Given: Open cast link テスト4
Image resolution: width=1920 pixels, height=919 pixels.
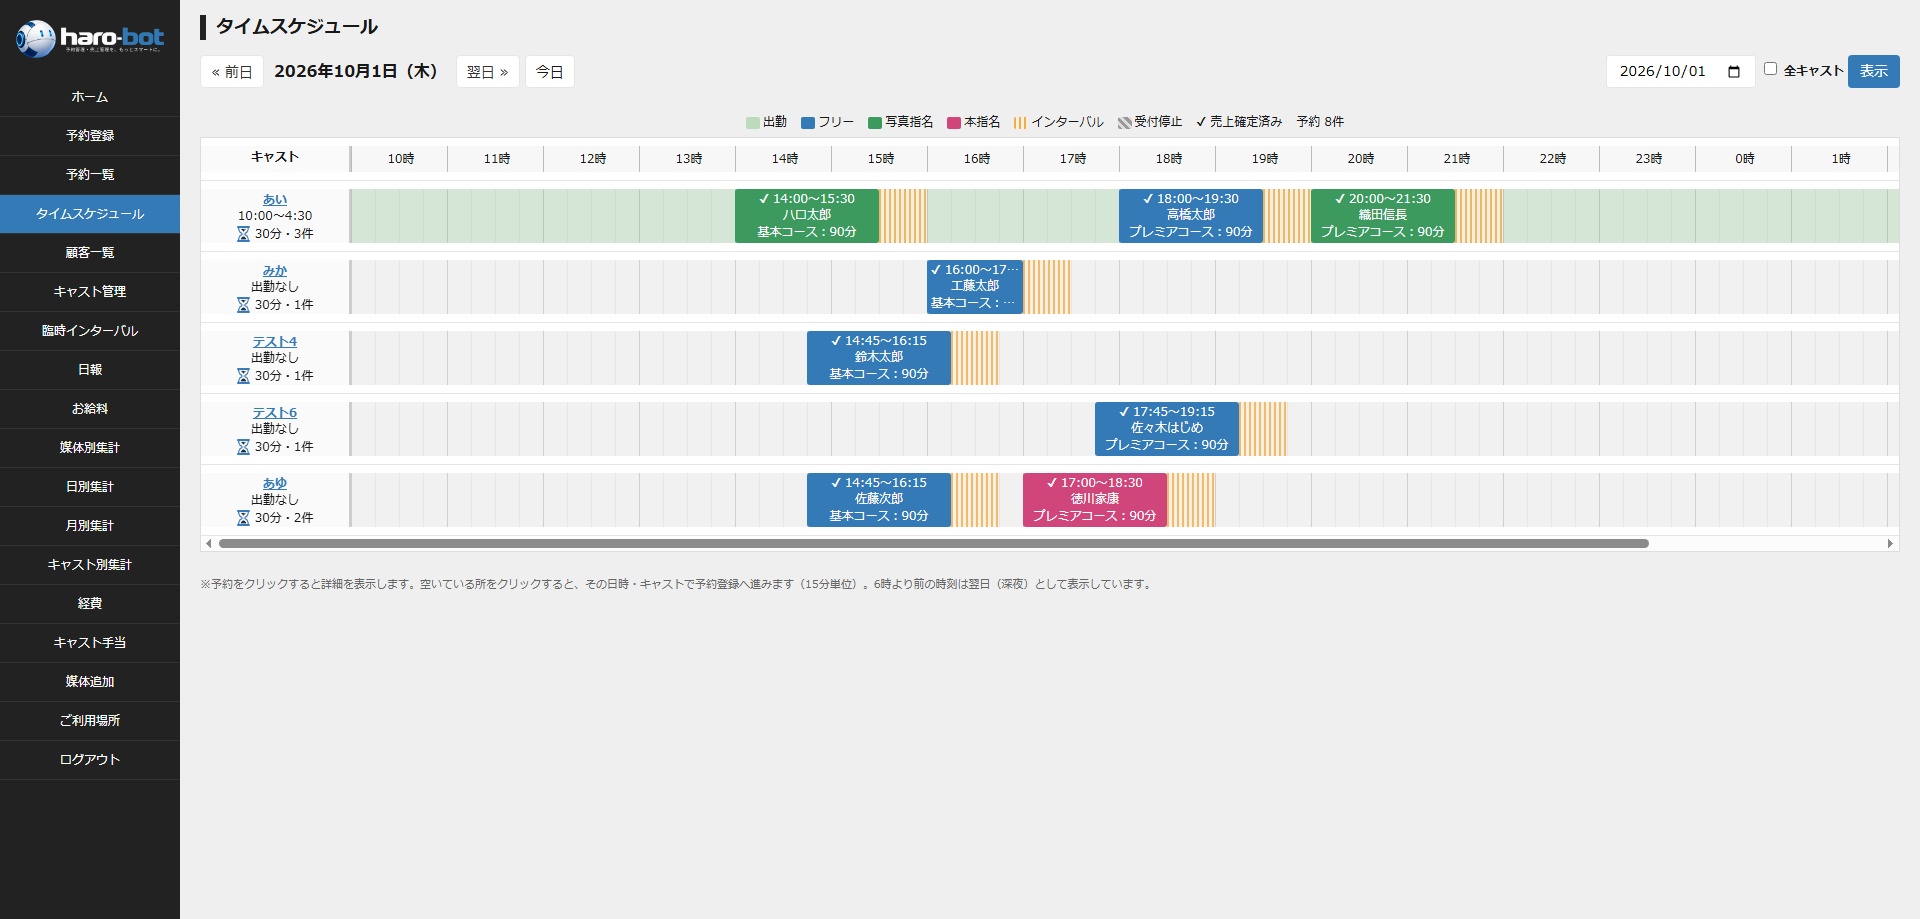Looking at the screenshot, I should click(x=275, y=342).
